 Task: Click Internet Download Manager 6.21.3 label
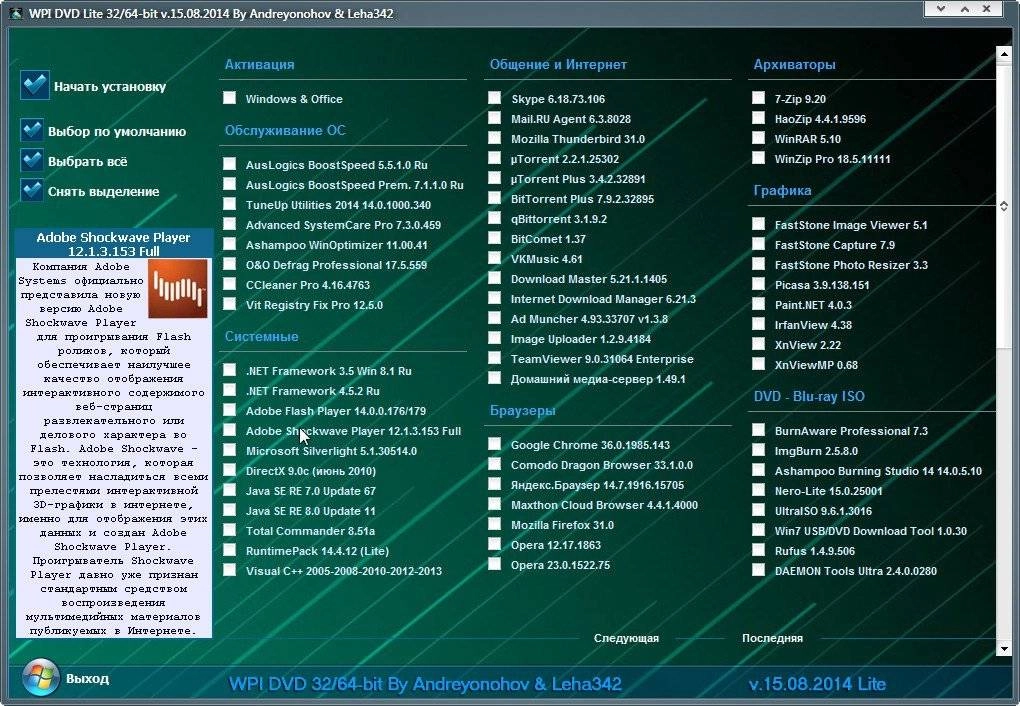(603, 299)
